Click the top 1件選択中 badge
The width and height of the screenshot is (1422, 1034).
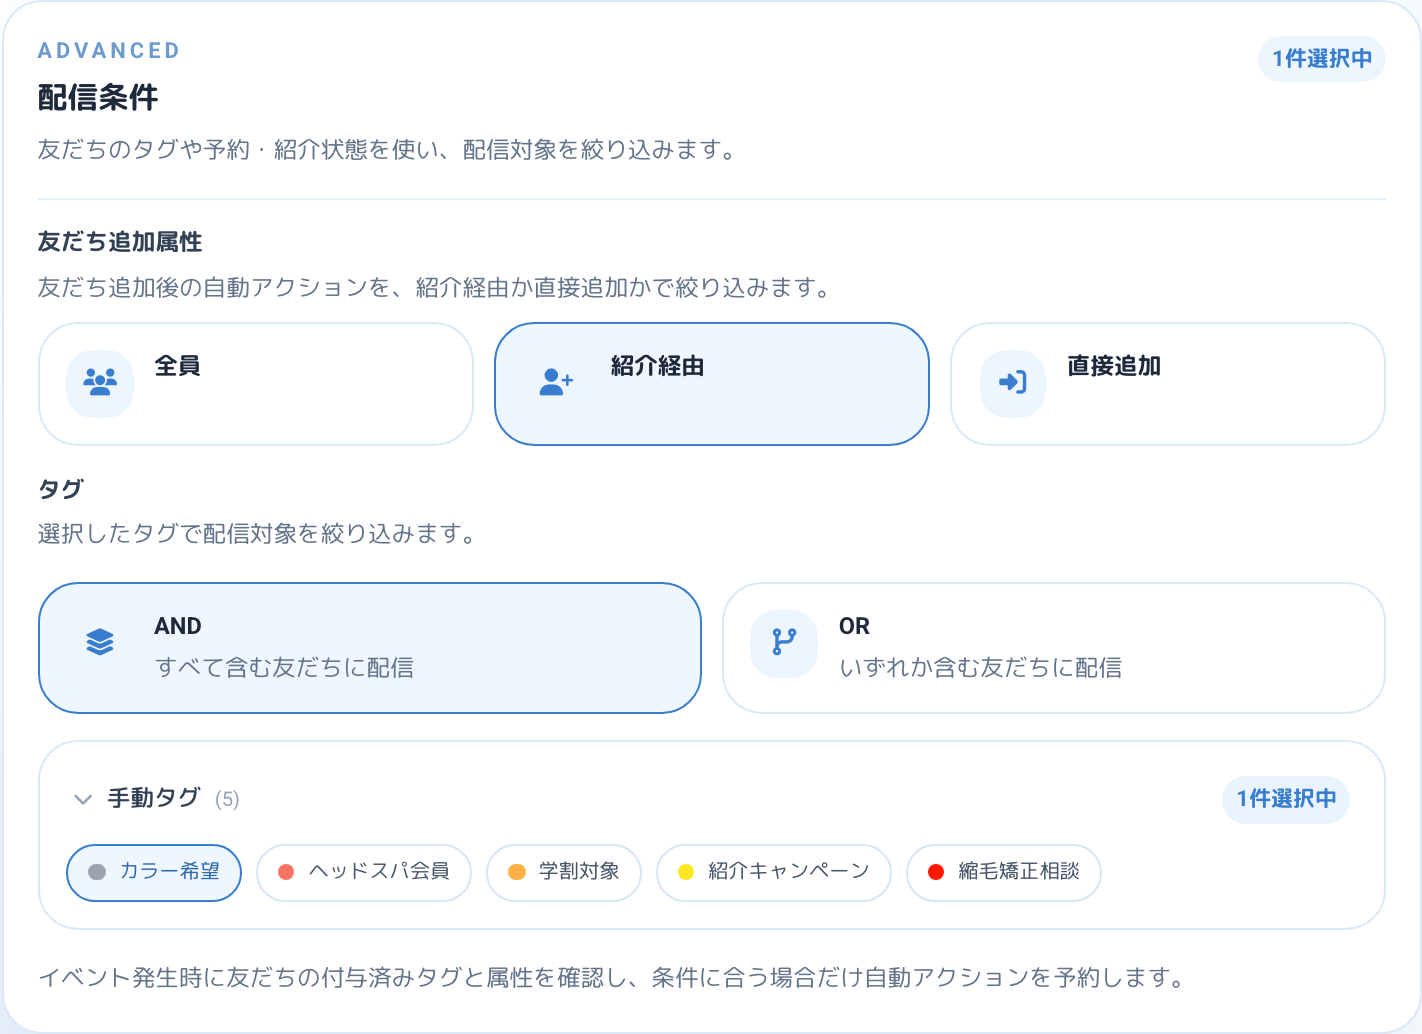point(1322,59)
